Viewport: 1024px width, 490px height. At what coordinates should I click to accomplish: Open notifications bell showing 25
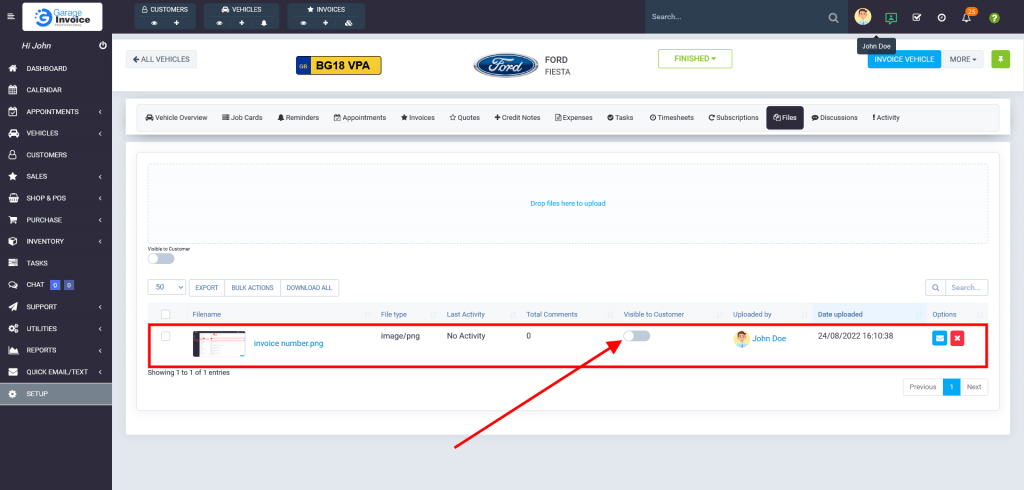pos(967,18)
